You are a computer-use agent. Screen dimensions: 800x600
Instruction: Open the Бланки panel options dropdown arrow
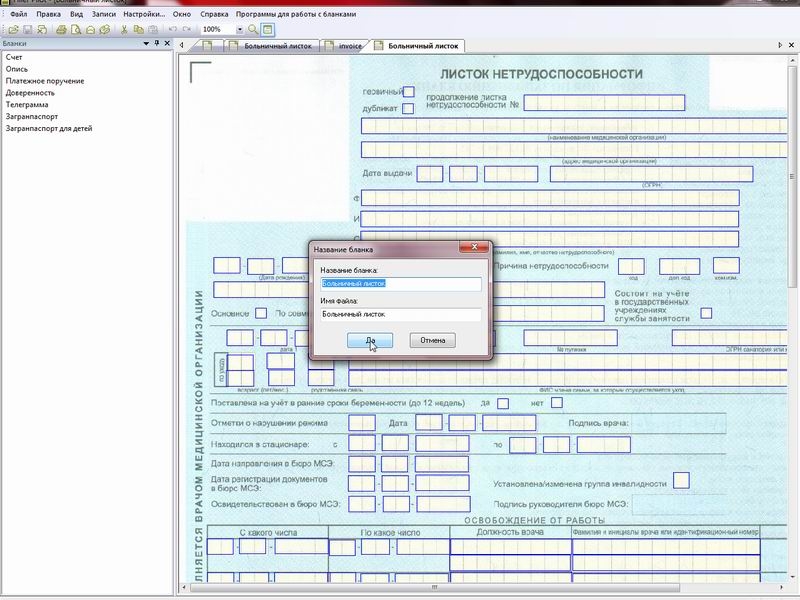click(146, 44)
